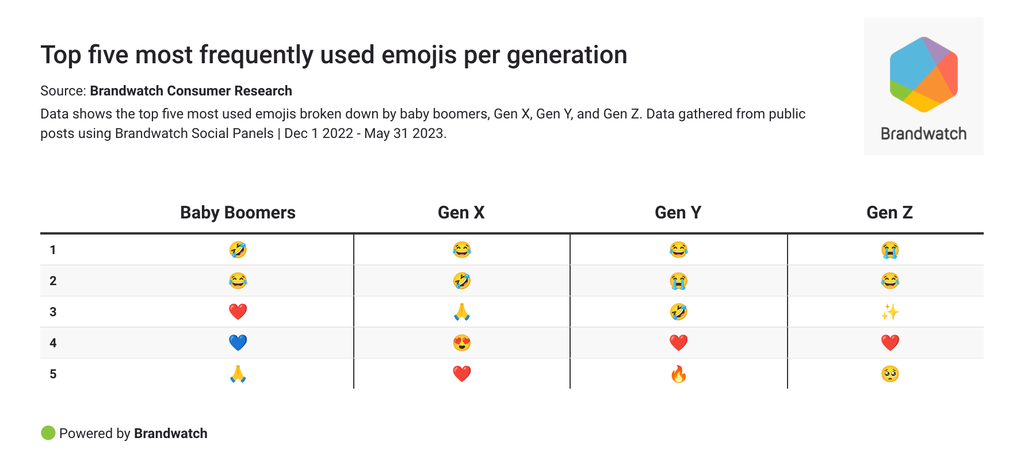The image size is (1024, 476).
Task: Select the Gen Y column header
Action: [x=678, y=212]
